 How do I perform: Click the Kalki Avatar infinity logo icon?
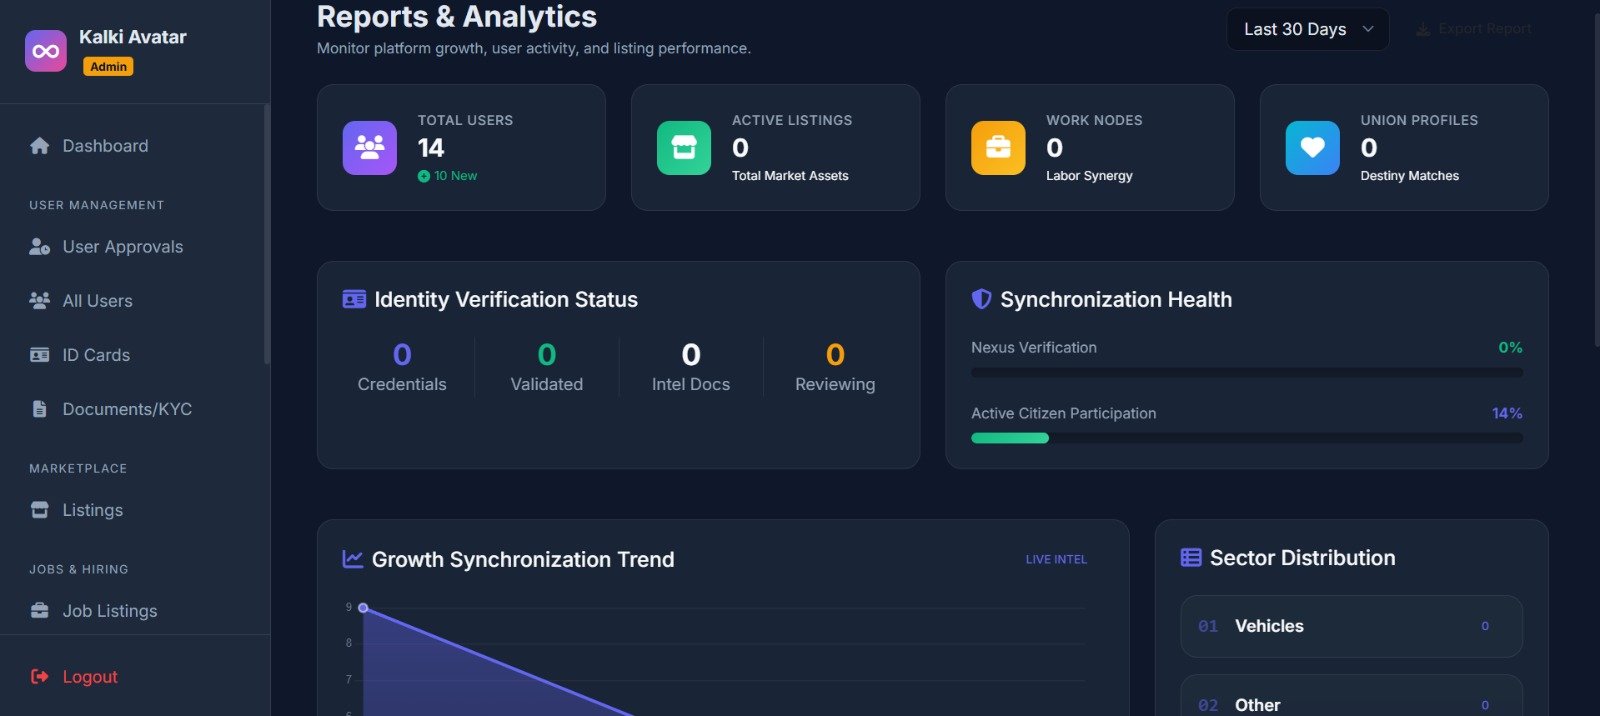click(46, 51)
